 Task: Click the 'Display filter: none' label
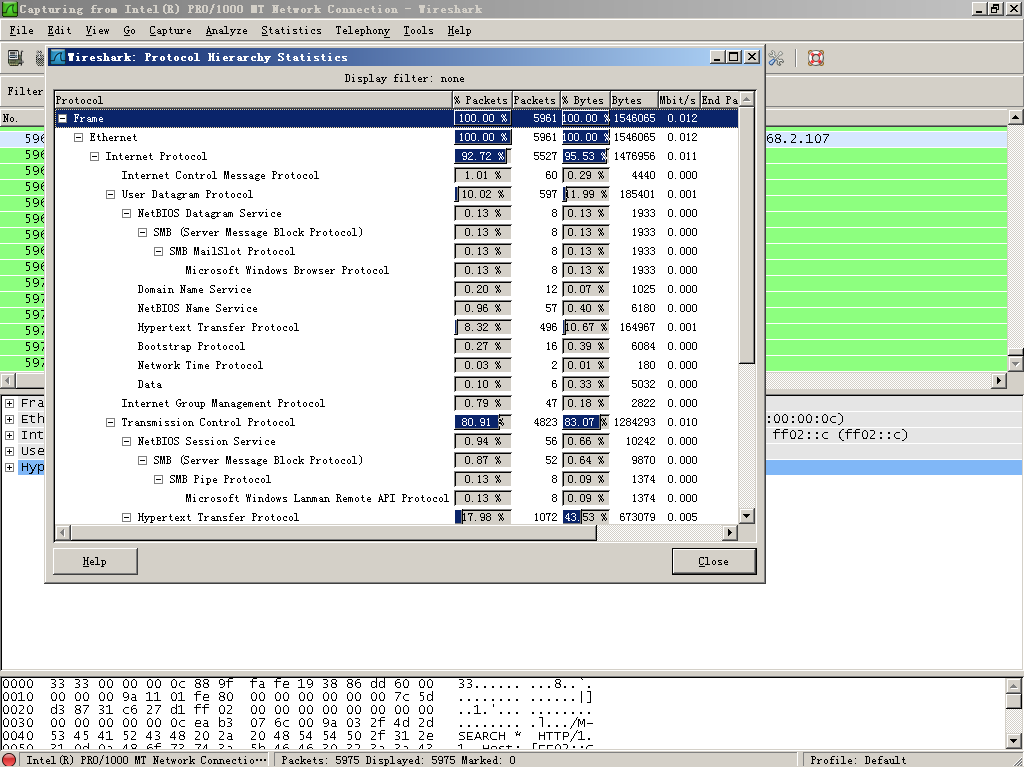(404, 78)
